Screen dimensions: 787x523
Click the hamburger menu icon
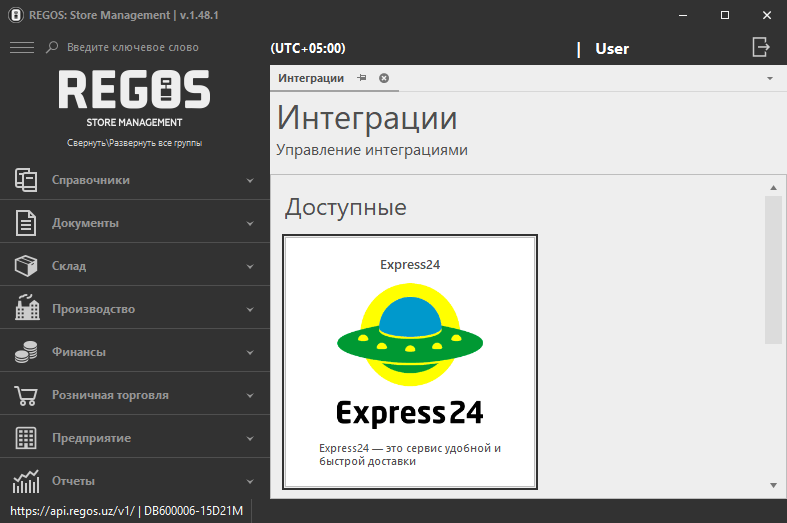[x=21, y=47]
